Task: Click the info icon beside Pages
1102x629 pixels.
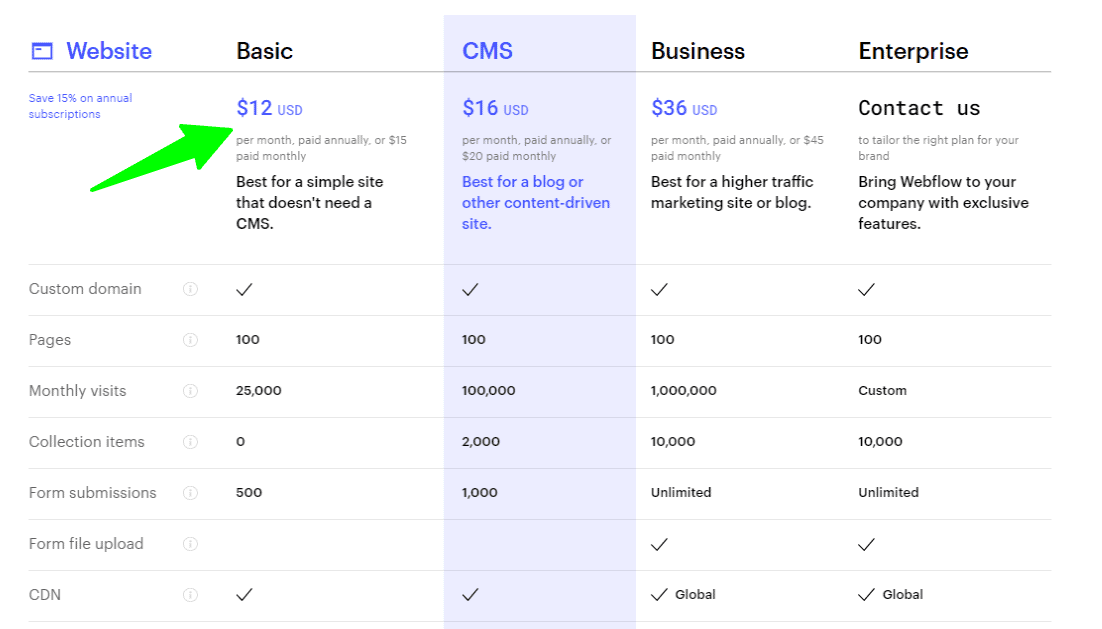Action: [190, 340]
